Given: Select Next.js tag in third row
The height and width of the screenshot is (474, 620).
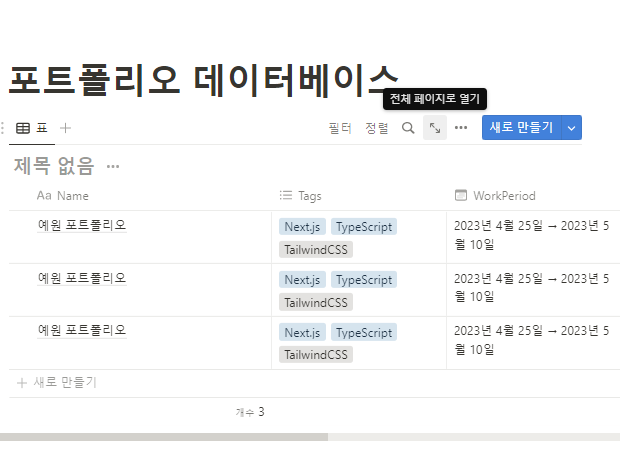Looking at the screenshot, I should 302,332.
